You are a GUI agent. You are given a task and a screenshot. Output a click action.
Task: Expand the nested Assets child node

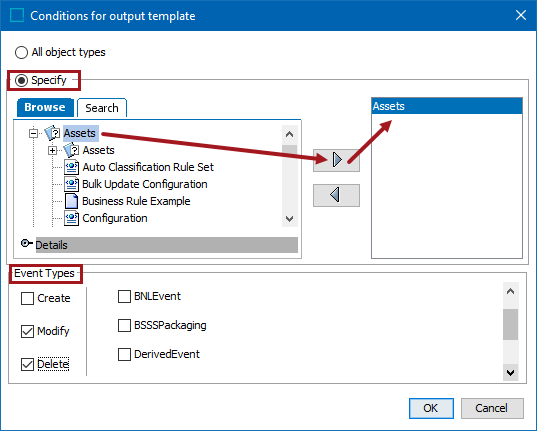[52, 150]
